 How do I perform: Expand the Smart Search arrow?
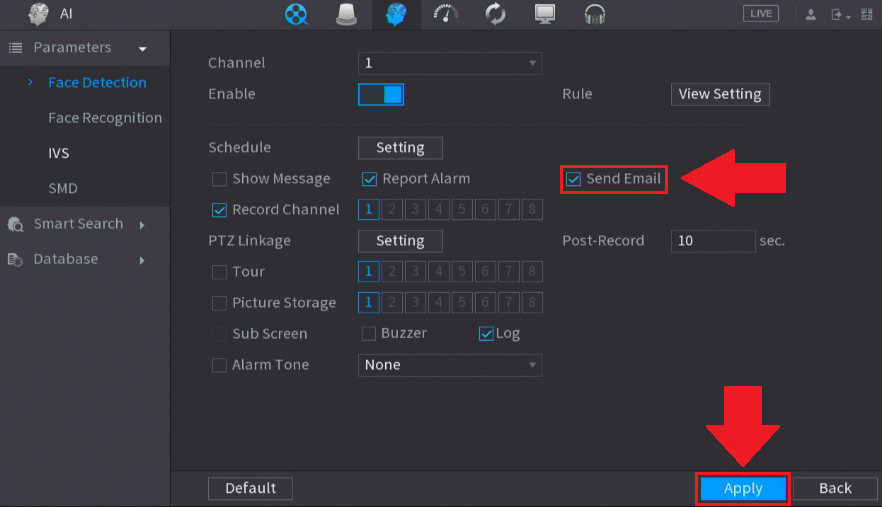pos(142,225)
